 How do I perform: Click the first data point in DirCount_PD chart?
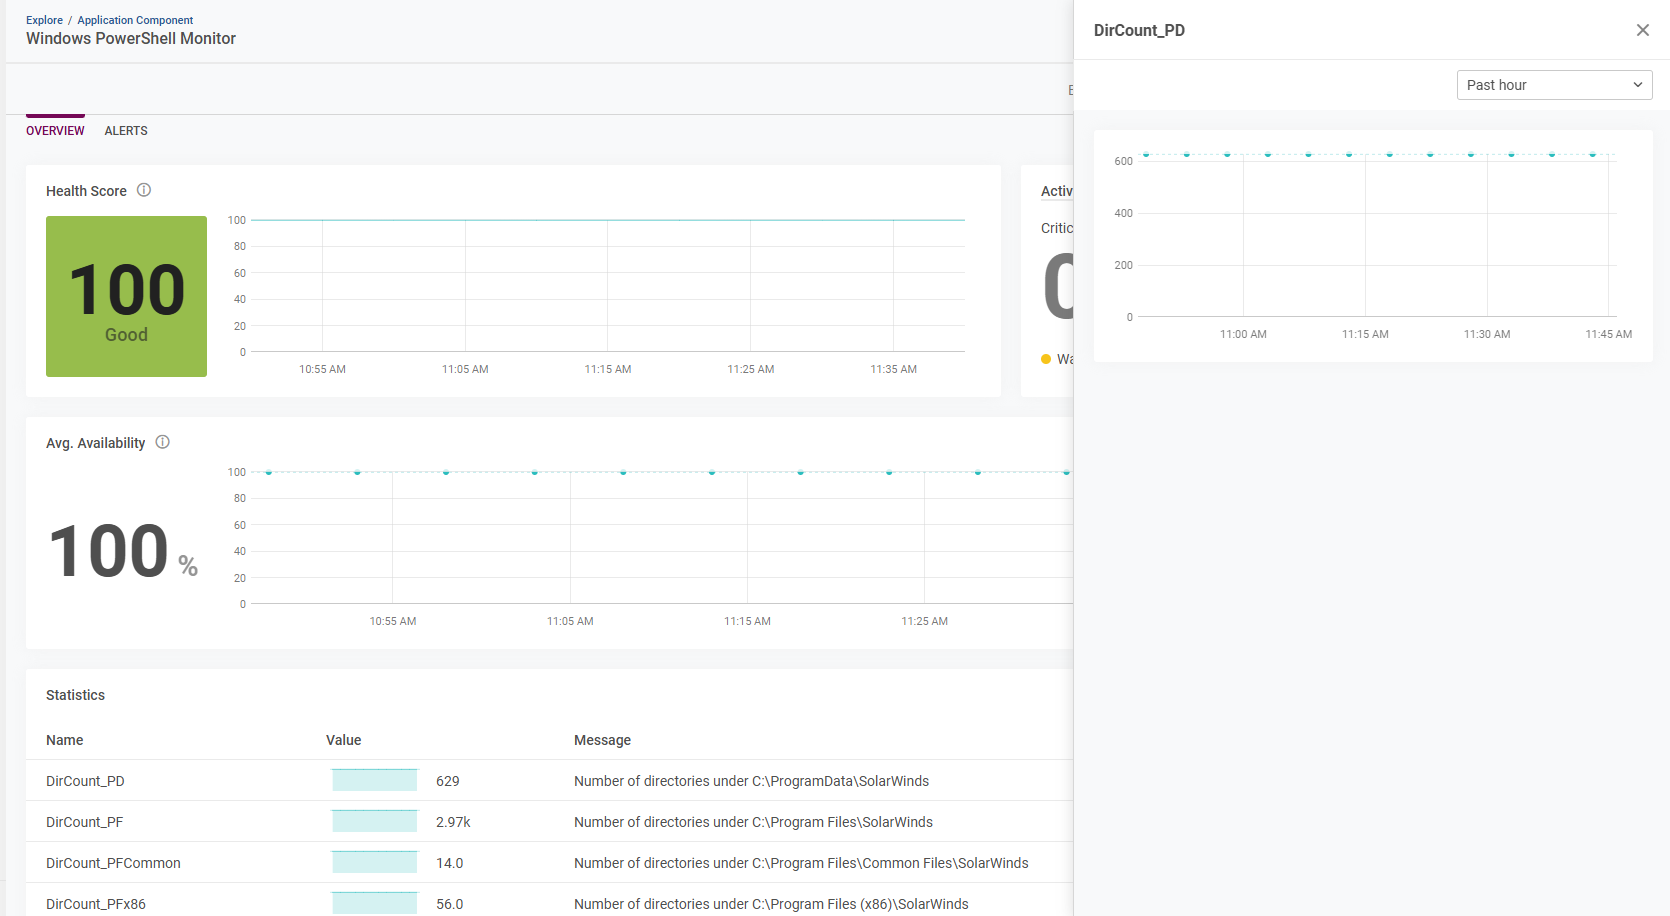[1146, 155]
